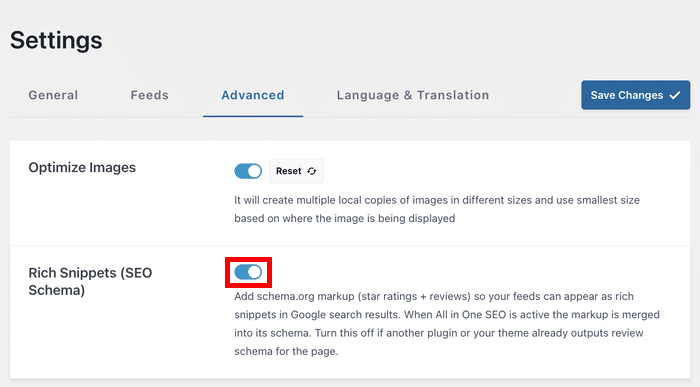Switch to the Feeds tab
The image size is (700, 387).
(150, 95)
